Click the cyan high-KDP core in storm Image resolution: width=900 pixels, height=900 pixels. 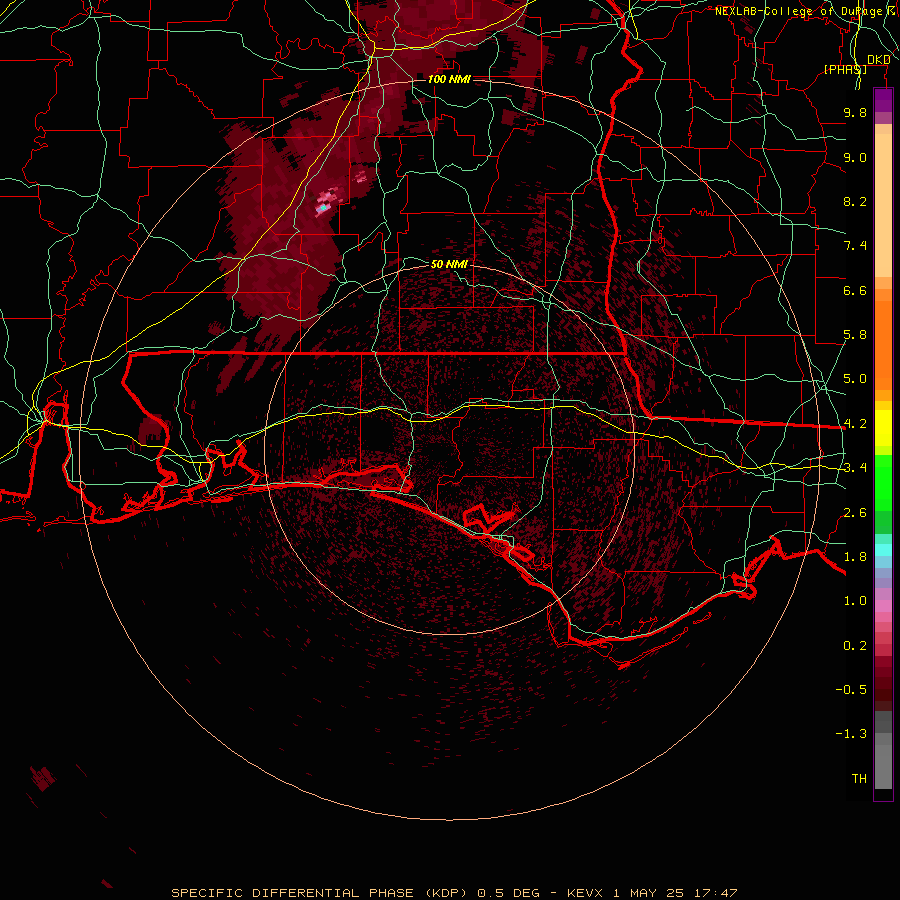(x=323, y=208)
